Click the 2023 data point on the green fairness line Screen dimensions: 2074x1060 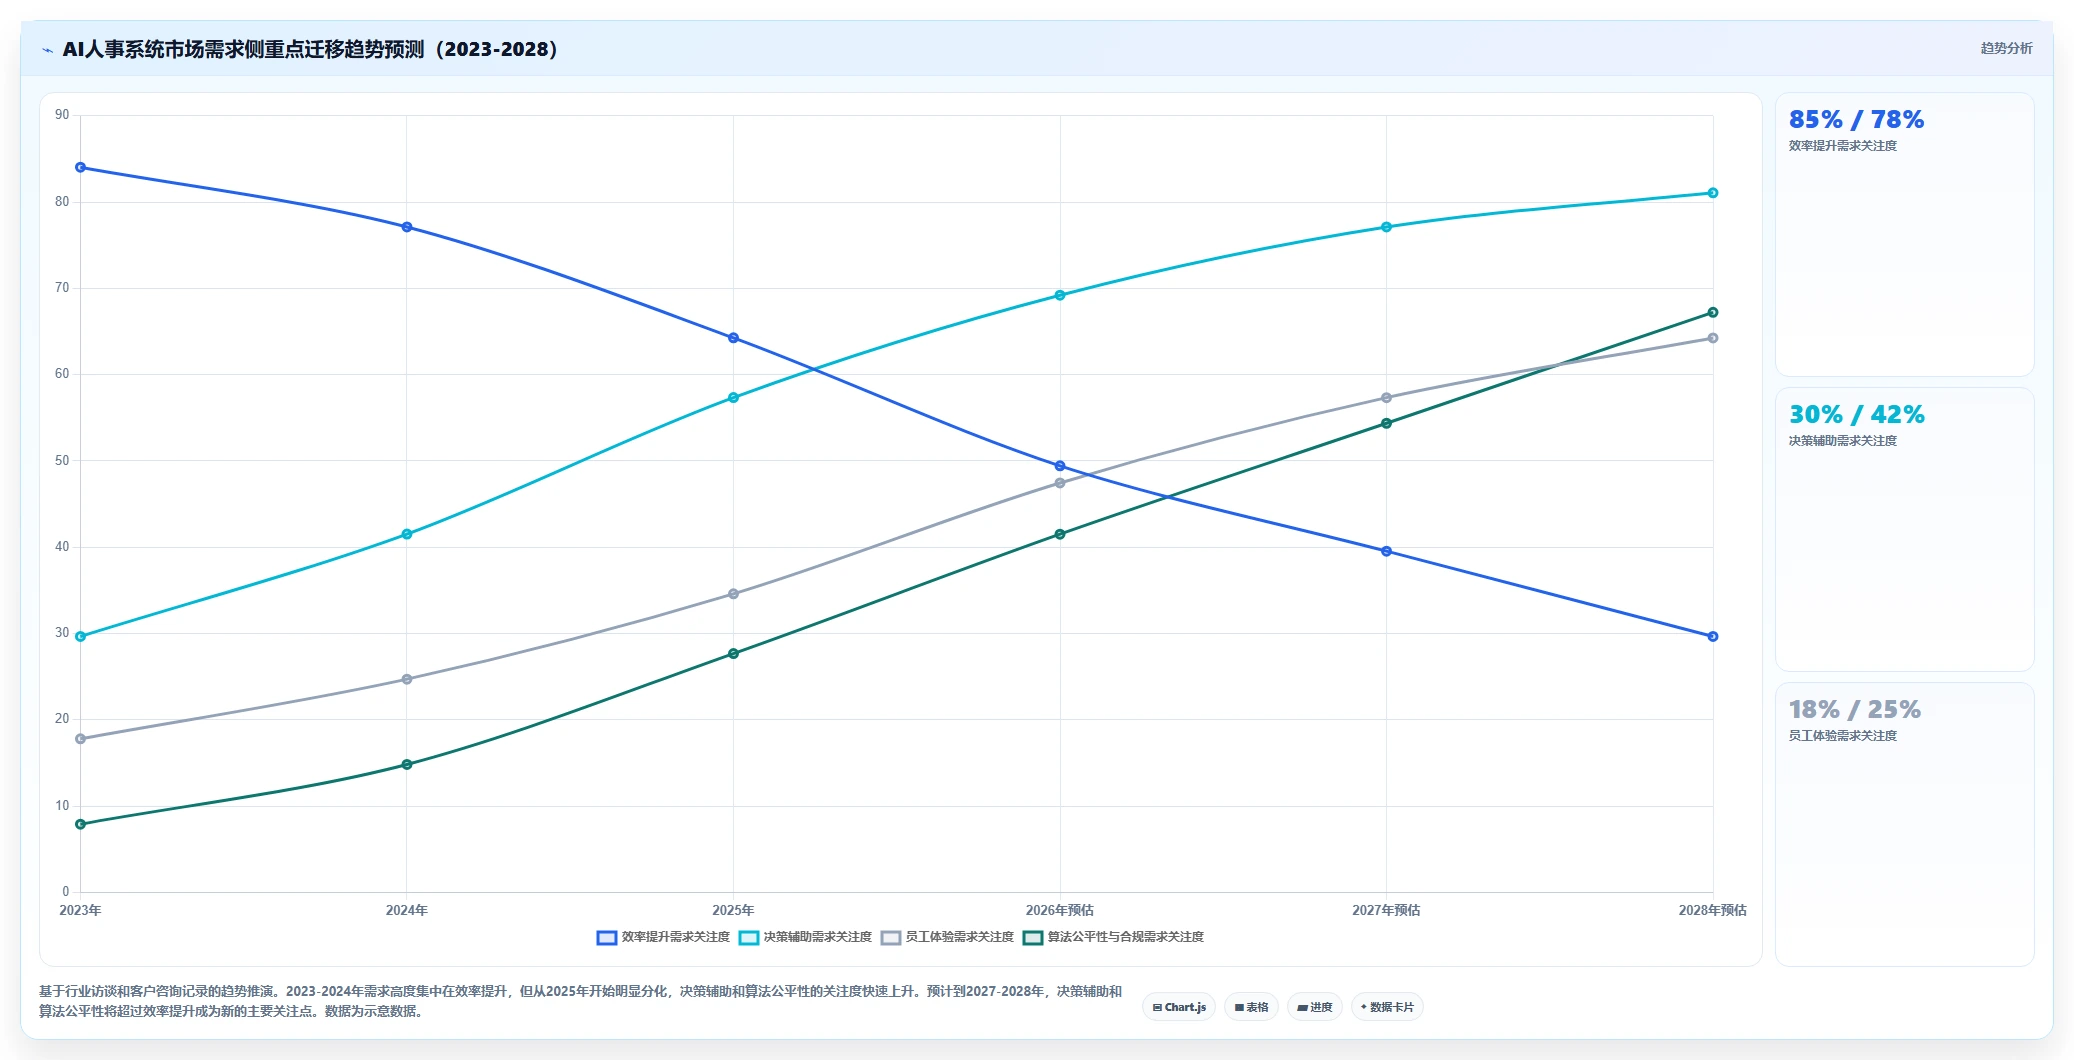click(x=81, y=824)
